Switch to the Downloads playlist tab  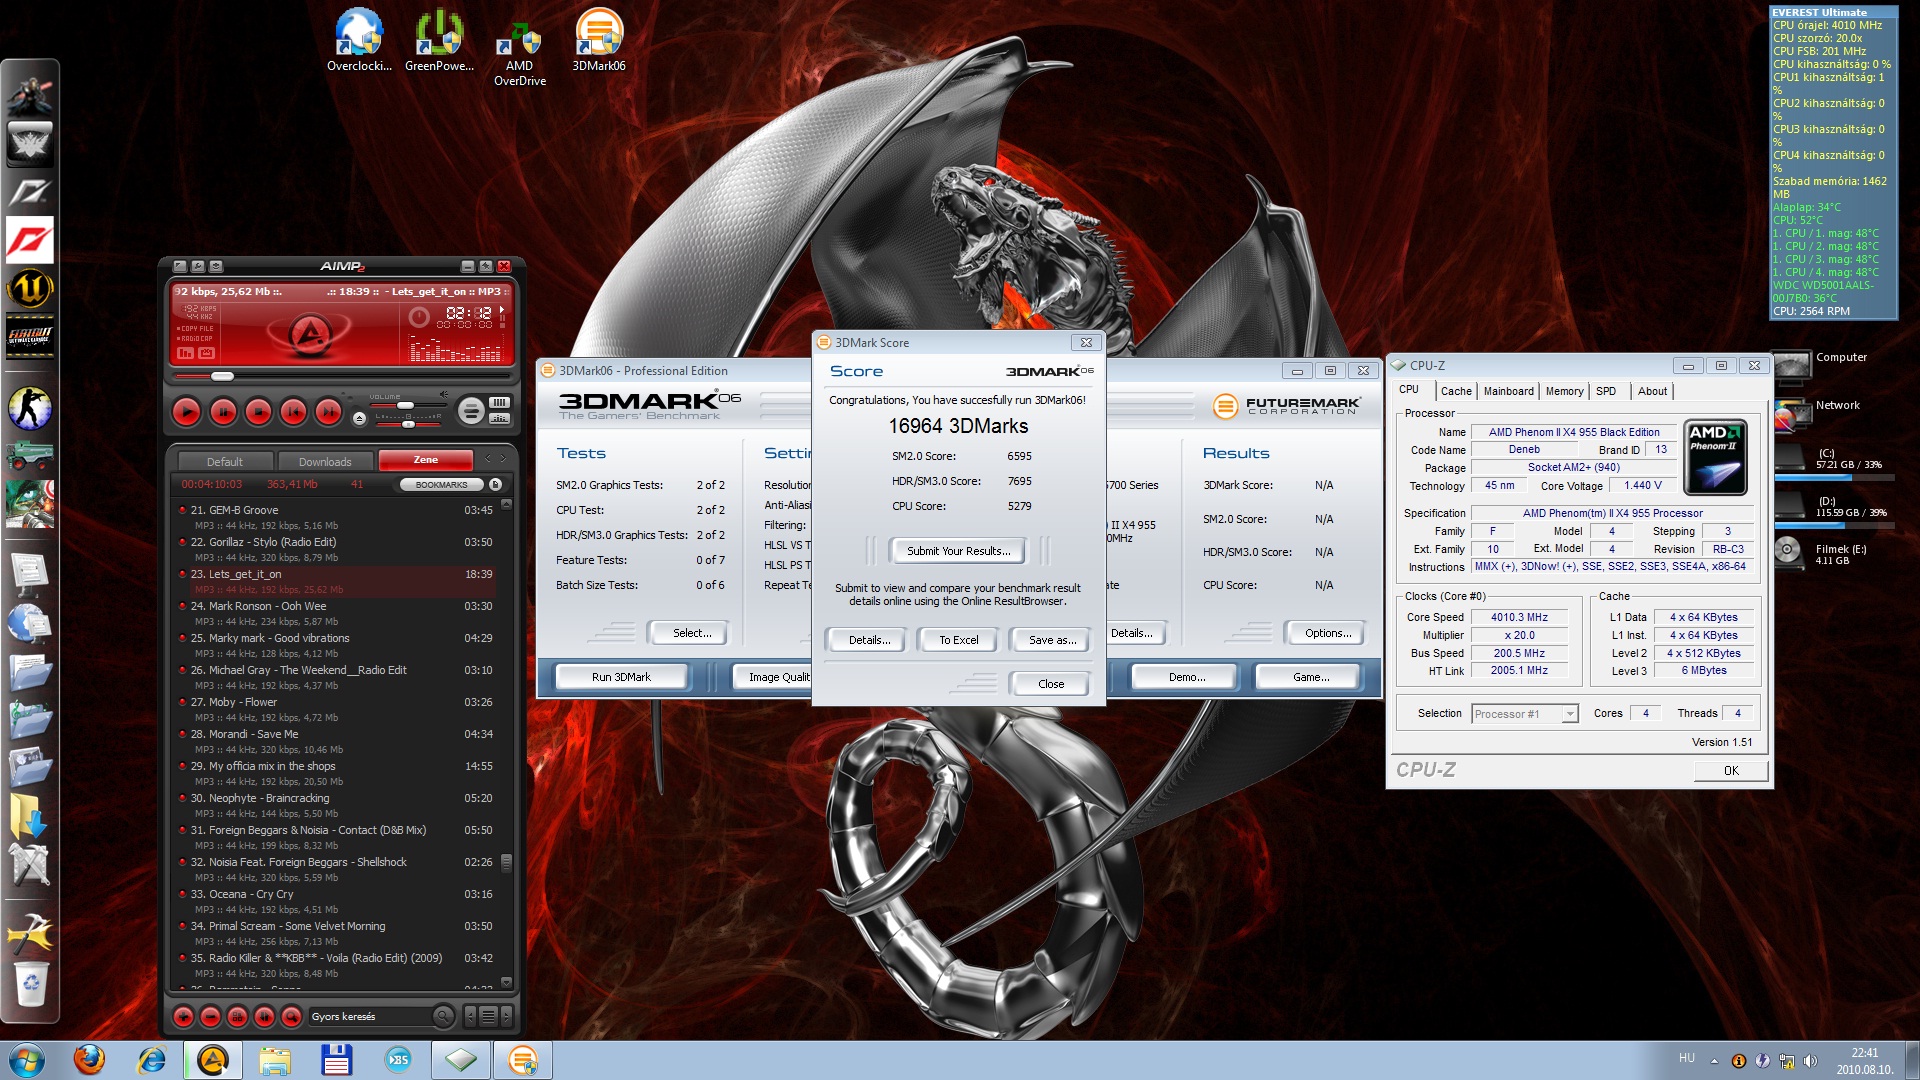[324, 461]
